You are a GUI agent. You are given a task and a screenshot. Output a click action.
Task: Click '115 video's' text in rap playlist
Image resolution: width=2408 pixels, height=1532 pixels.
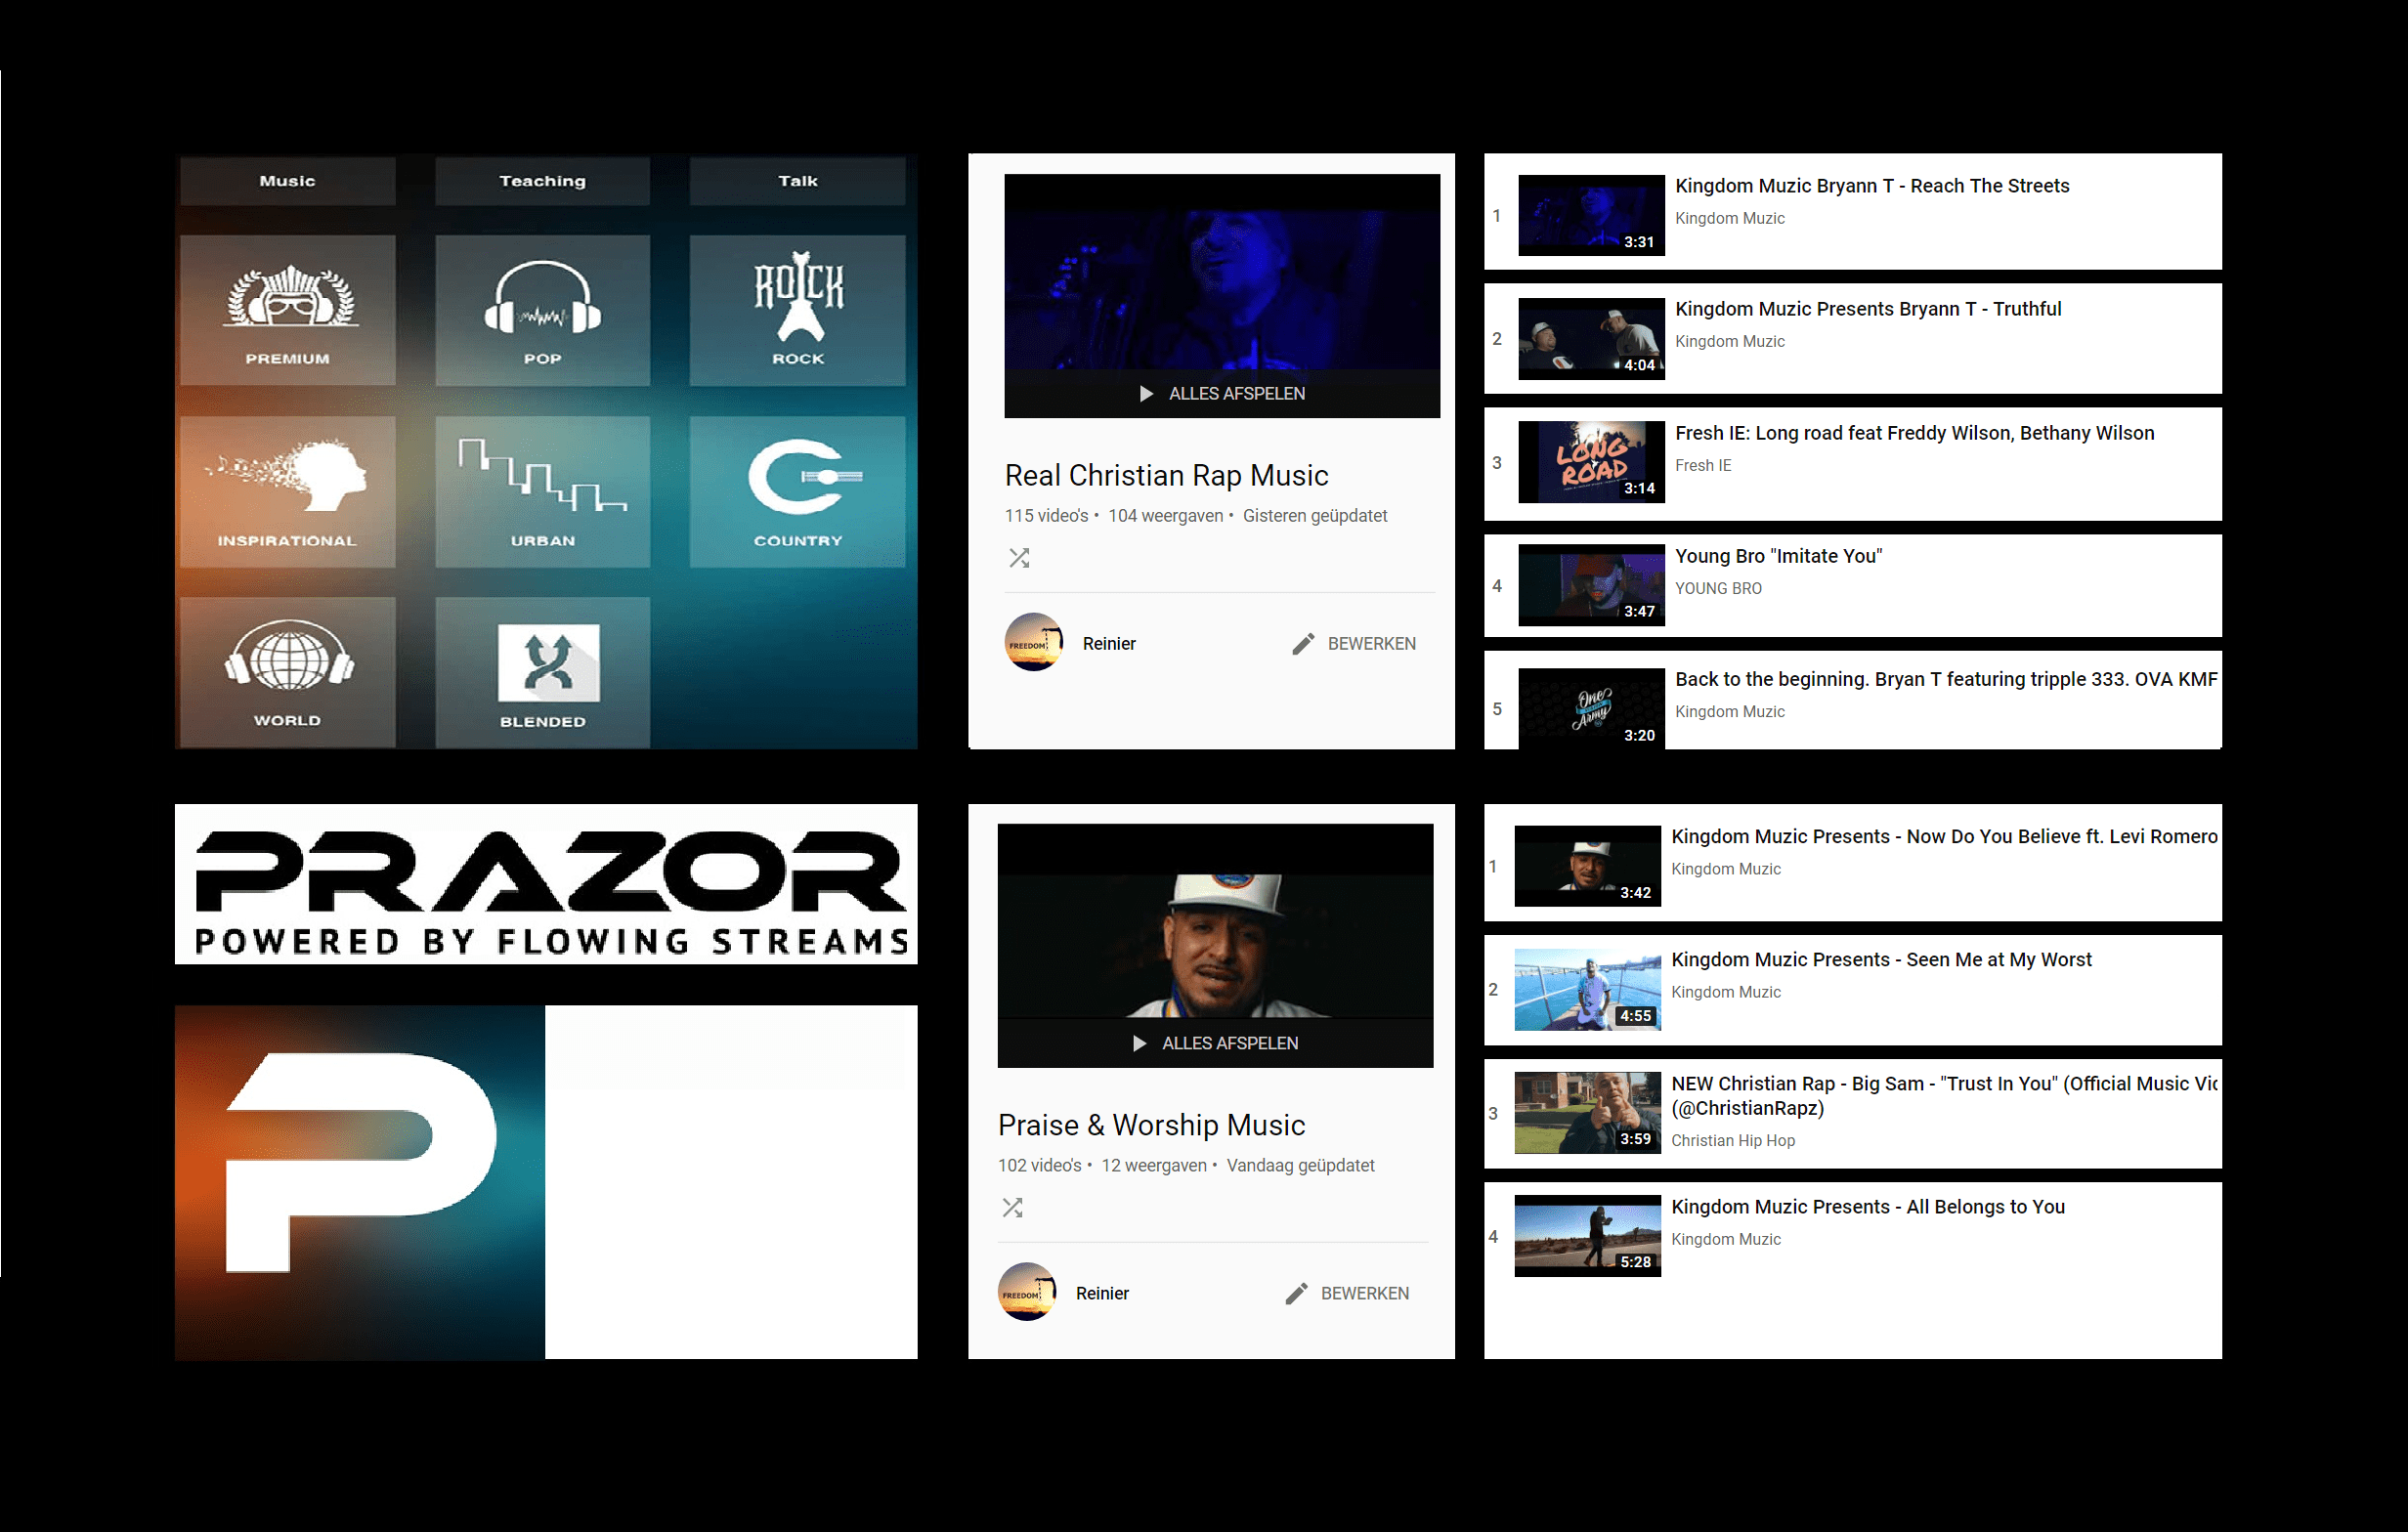1046,516
